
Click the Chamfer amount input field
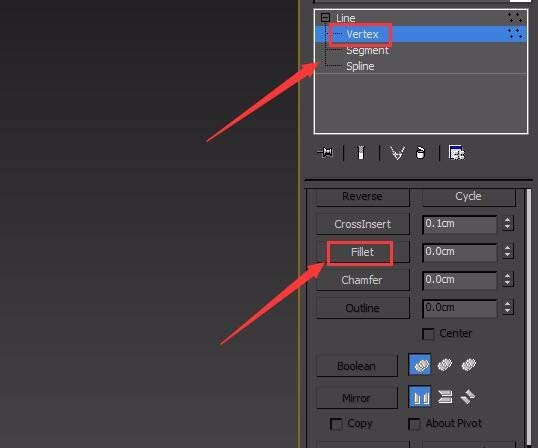click(x=459, y=280)
